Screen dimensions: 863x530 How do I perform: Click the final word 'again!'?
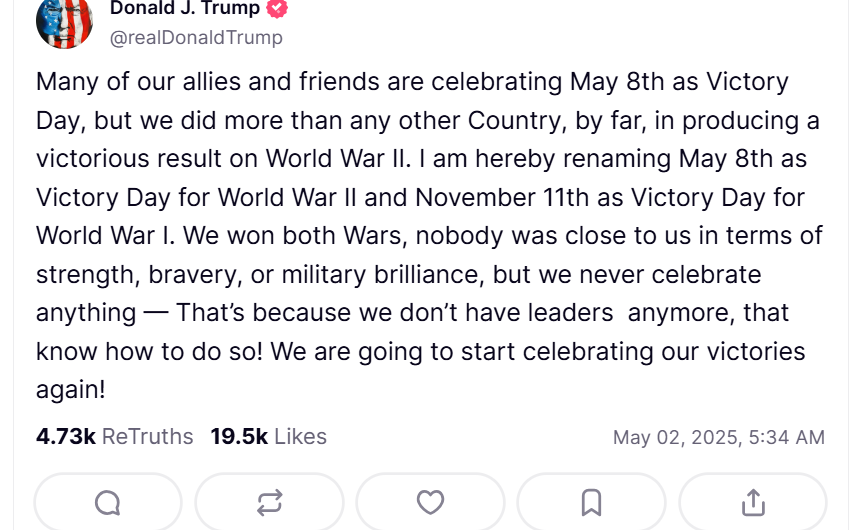coord(70,390)
